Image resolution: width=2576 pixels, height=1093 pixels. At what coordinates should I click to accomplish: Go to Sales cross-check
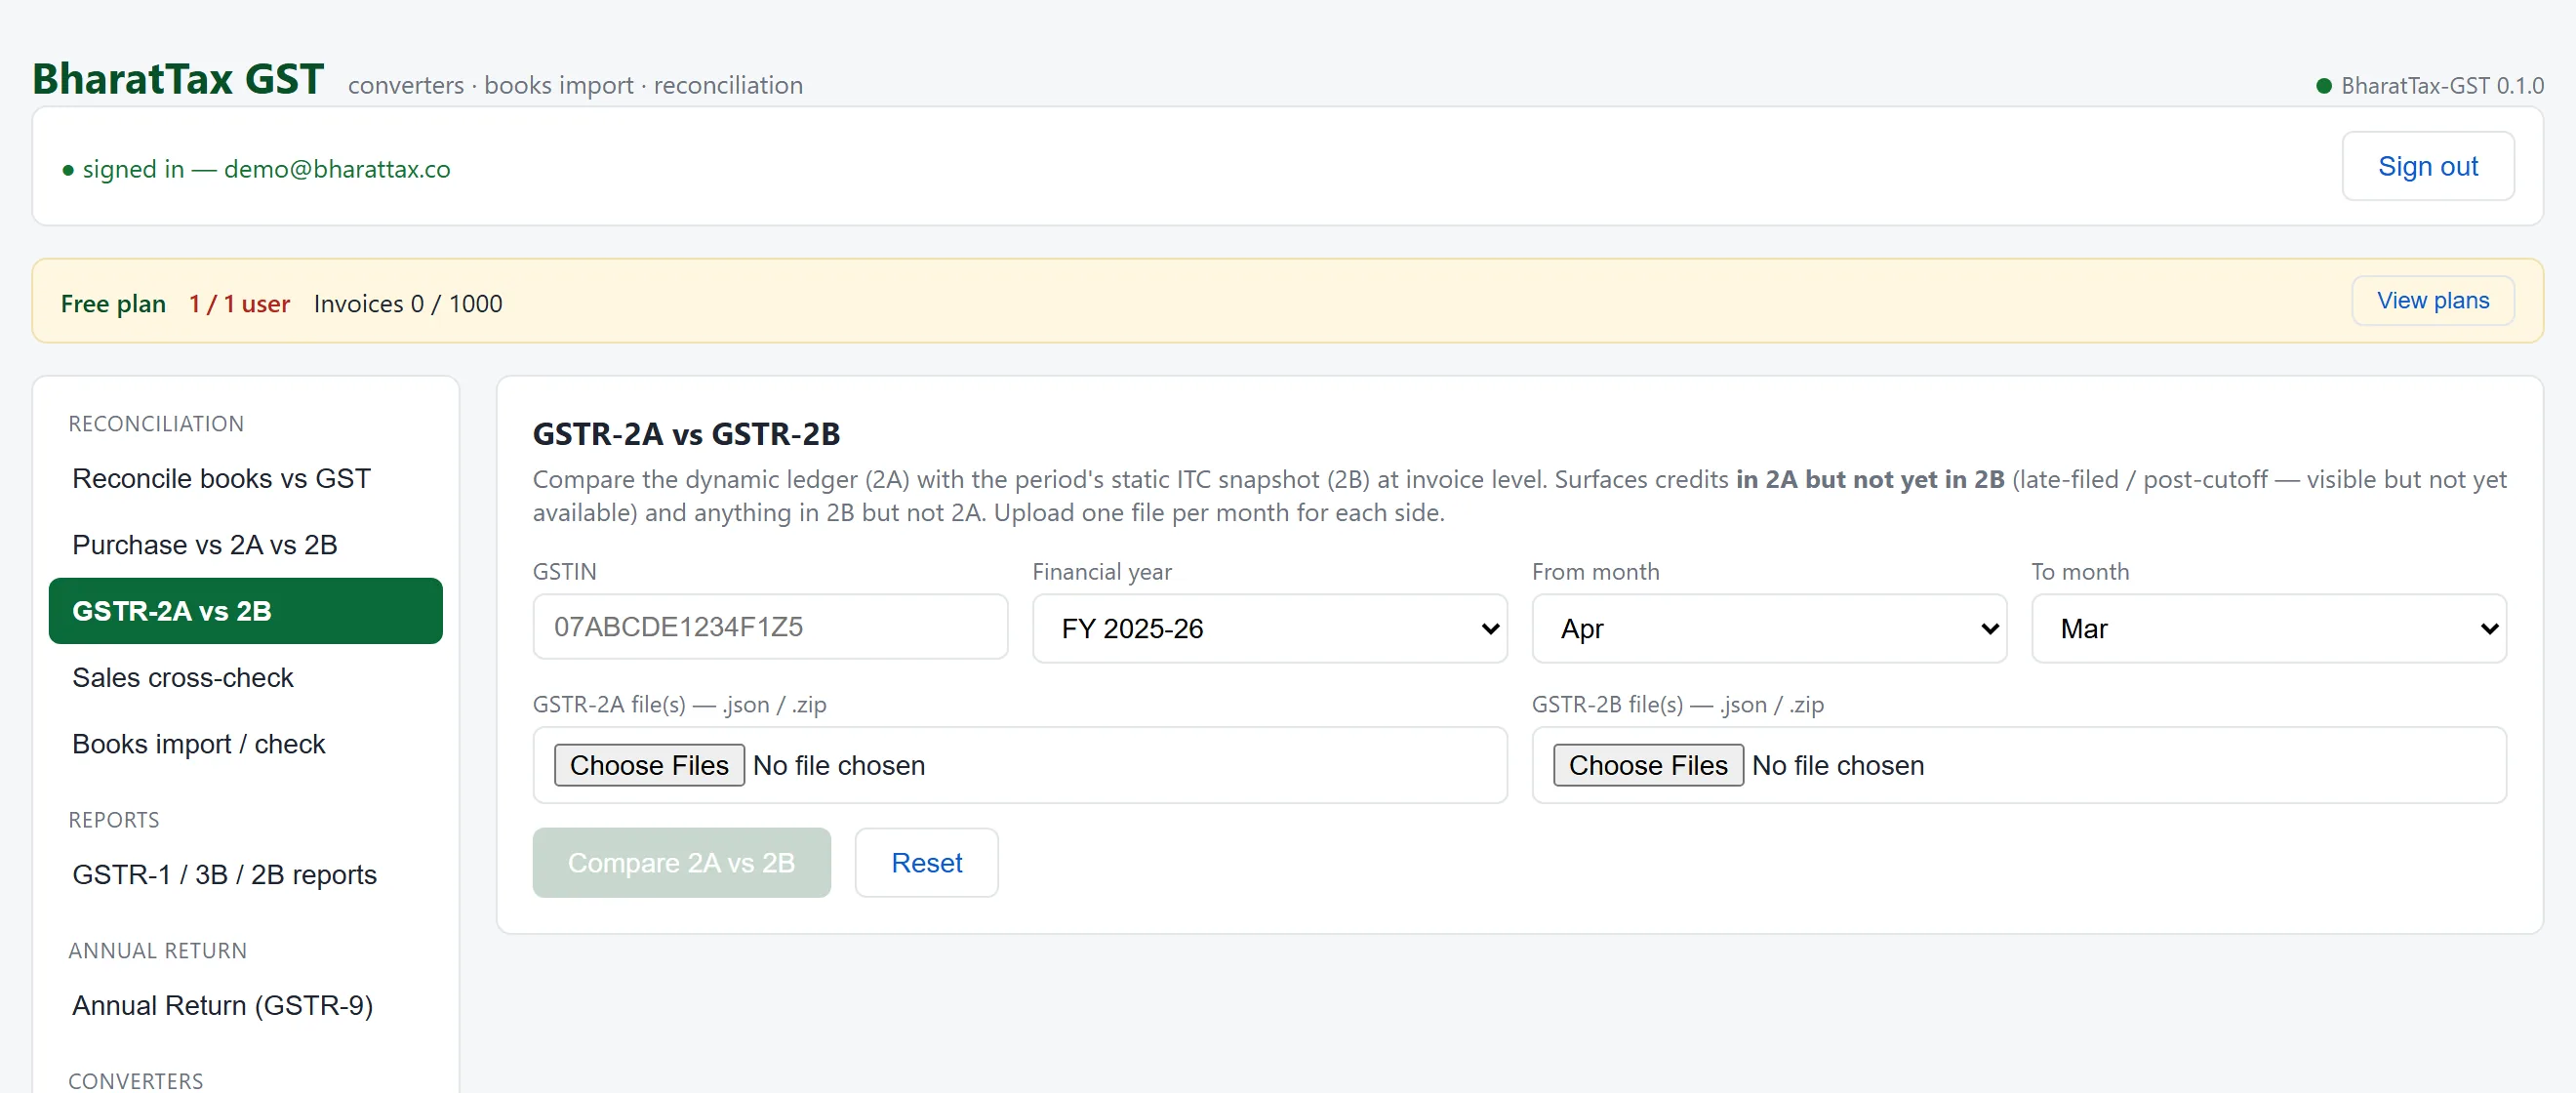245,678
